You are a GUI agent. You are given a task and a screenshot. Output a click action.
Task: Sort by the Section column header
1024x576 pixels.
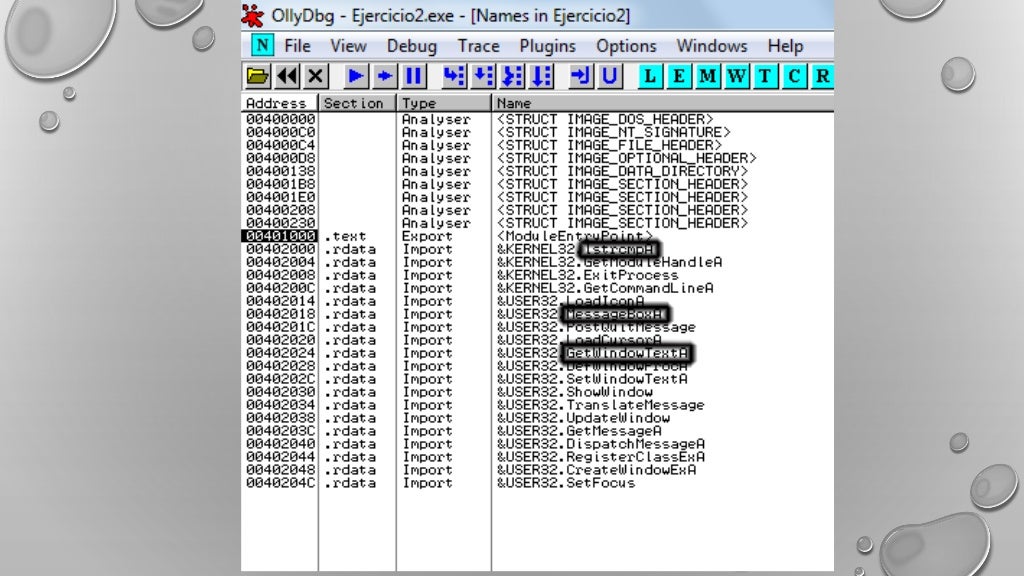click(357, 103)
